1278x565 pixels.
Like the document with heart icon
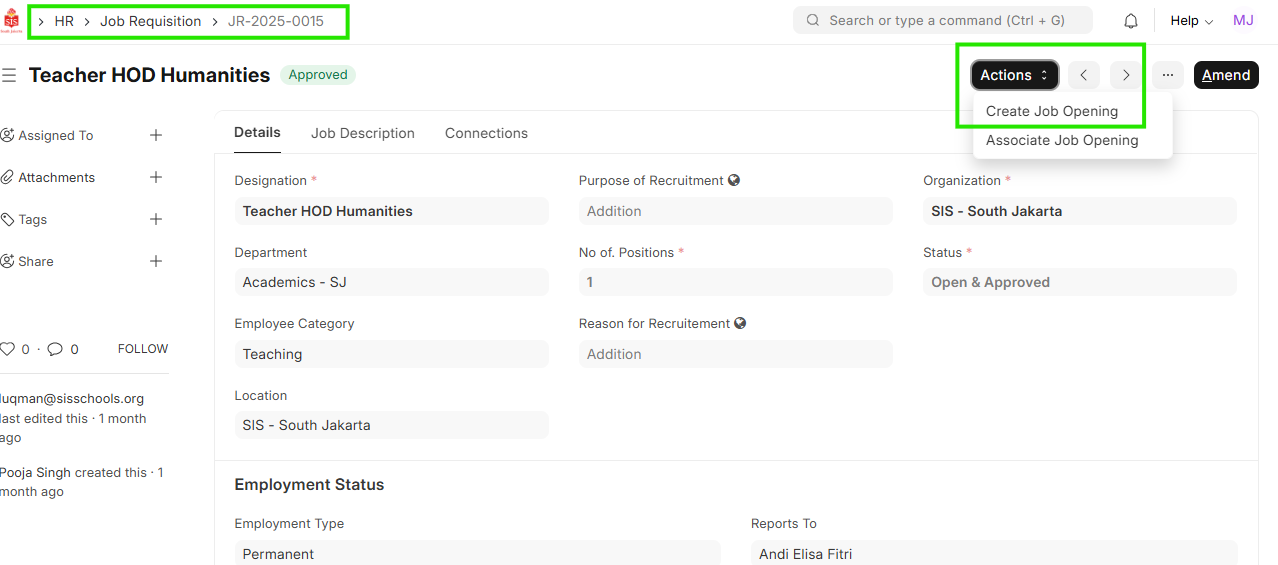8,349
